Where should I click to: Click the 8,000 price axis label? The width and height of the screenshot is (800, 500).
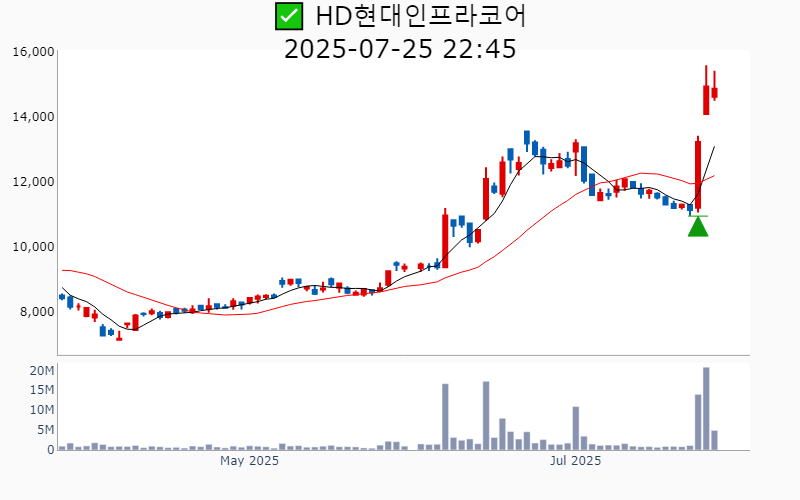37,311
